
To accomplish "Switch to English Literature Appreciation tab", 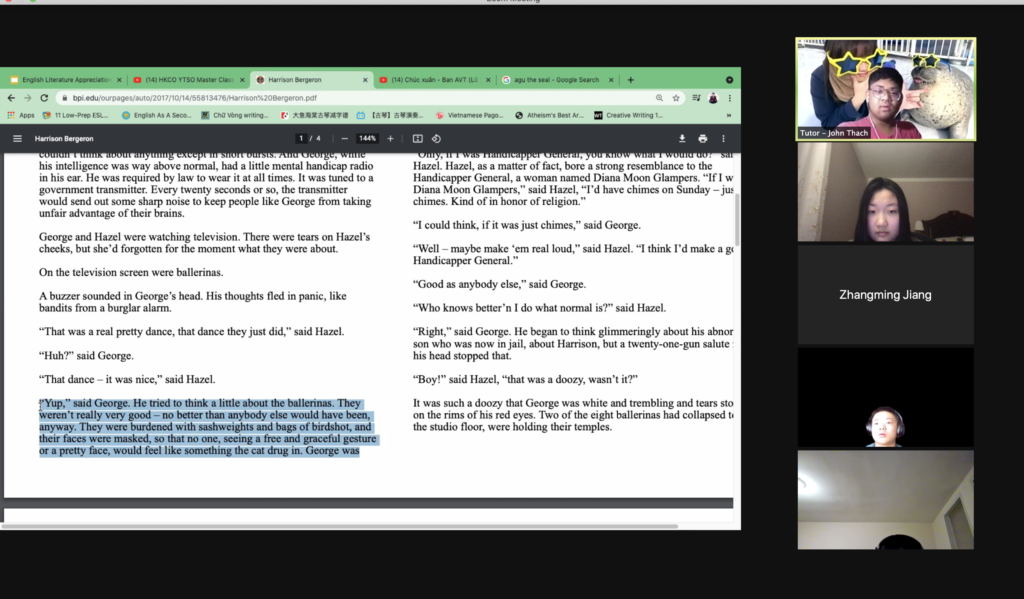I will point(66,80).
